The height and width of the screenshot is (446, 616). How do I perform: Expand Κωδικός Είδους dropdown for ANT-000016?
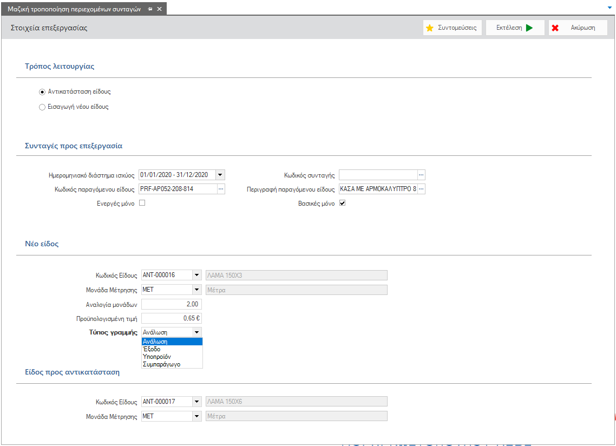coord(197,275)
